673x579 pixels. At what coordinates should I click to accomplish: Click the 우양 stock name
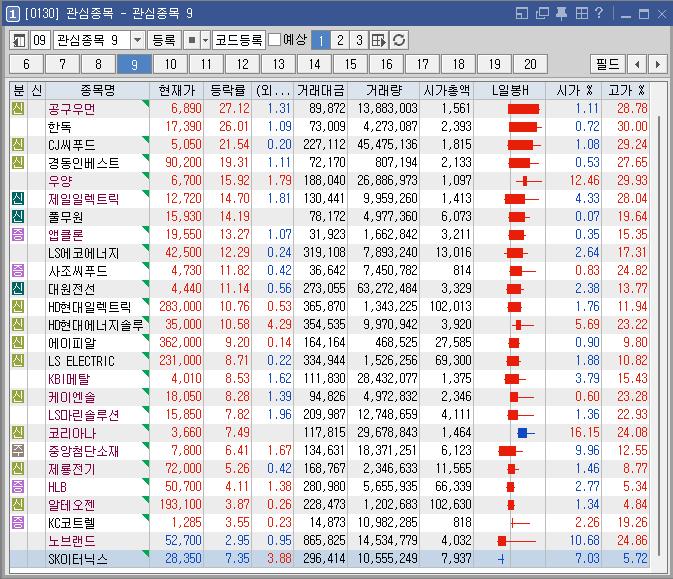click(60, 181)
